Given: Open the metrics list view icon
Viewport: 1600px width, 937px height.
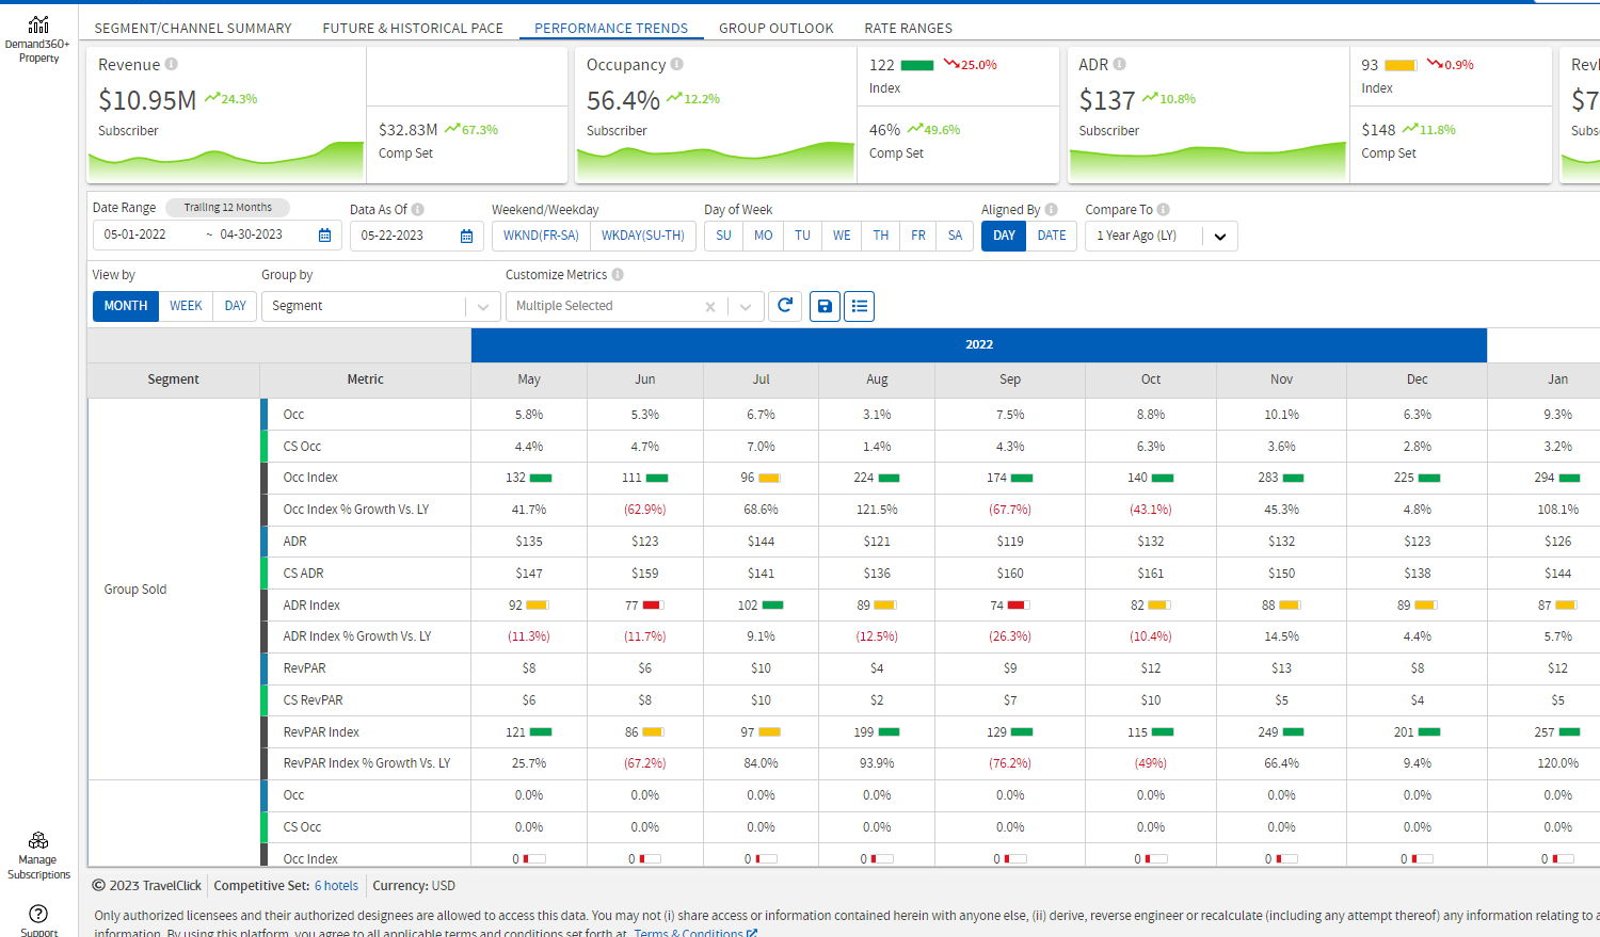Looking at the screenshot, I should coord(859,306).
